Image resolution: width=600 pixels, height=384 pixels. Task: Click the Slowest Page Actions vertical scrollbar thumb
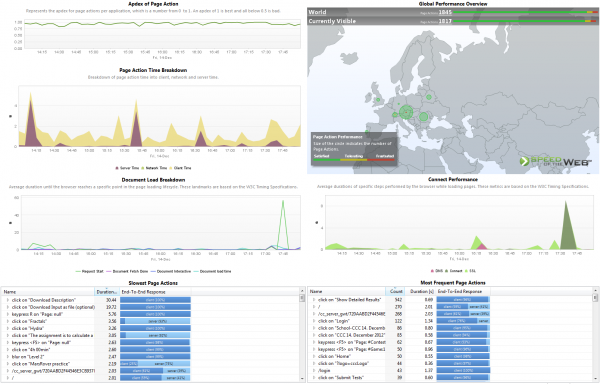coord(303,298)
